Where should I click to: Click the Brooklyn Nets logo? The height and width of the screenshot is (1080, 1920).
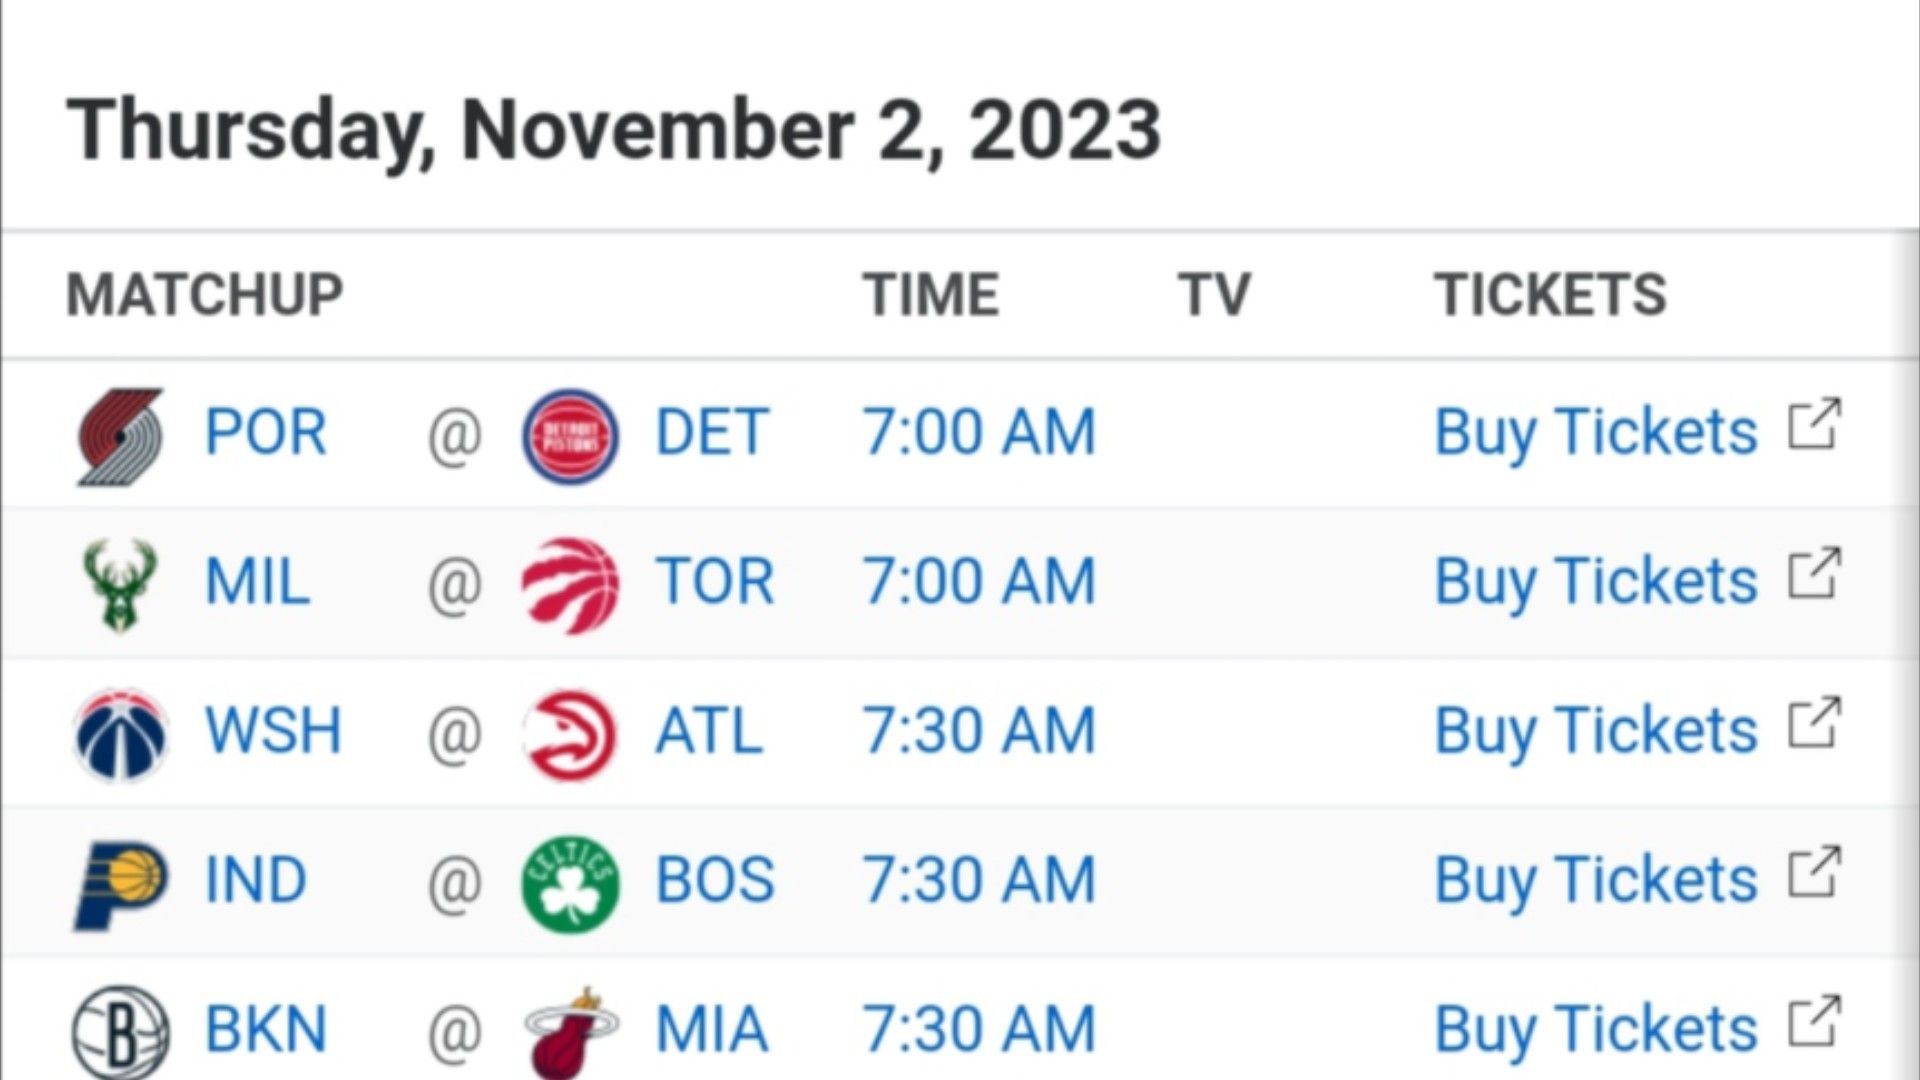(121, 1033)
